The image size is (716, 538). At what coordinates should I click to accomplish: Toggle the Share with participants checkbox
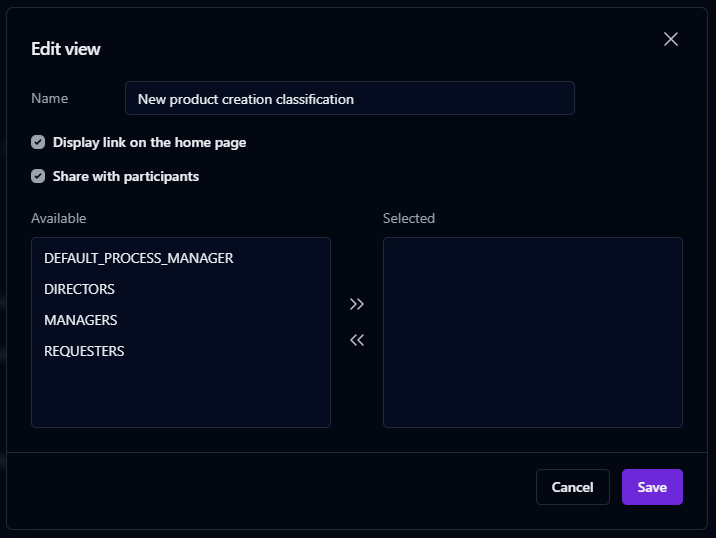(38, 176)
